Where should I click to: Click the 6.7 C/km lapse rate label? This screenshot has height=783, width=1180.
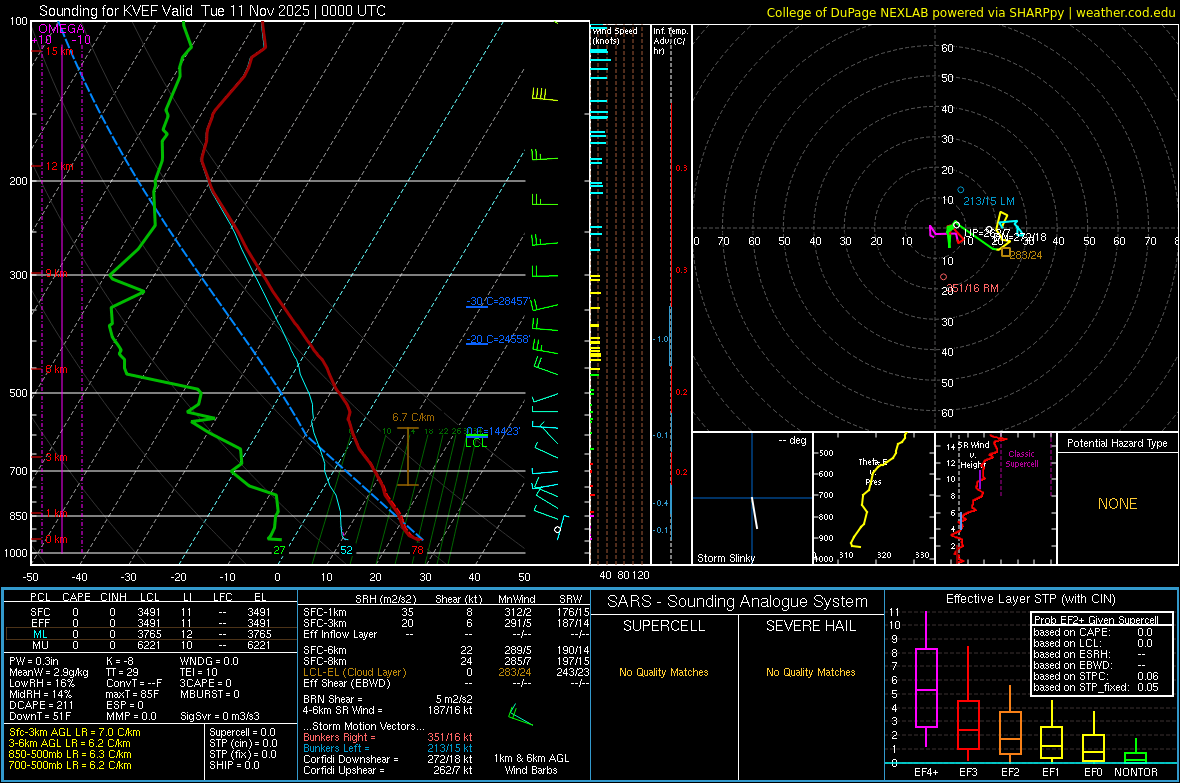[413, 417]
